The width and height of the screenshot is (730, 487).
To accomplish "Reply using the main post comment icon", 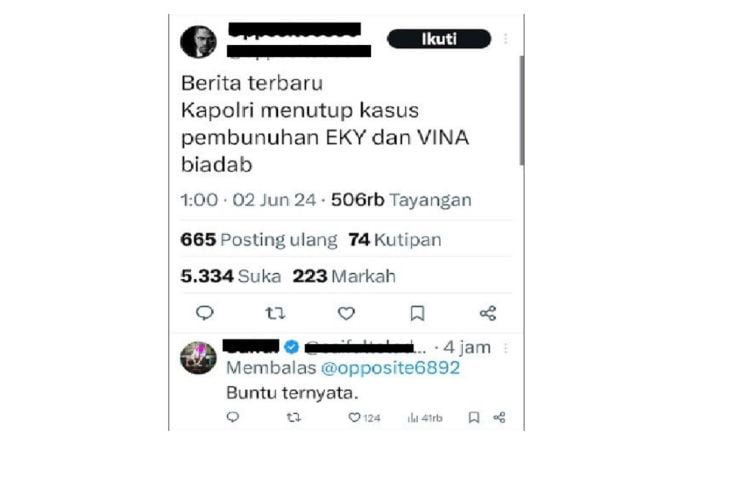I will [x=204, y=313].
